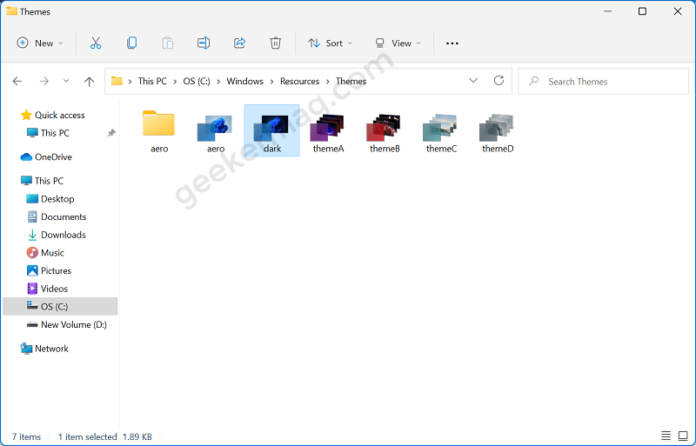Expand chevron between Resources and Themes

[x=328, y=82]
